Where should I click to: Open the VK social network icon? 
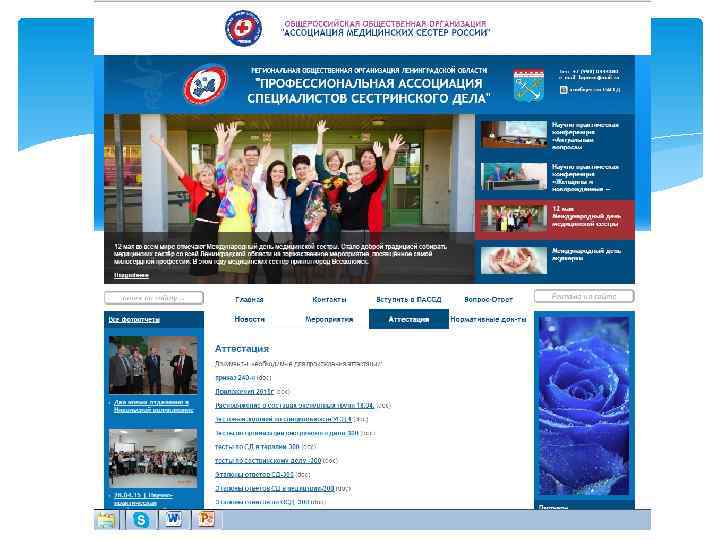(563, 90)
